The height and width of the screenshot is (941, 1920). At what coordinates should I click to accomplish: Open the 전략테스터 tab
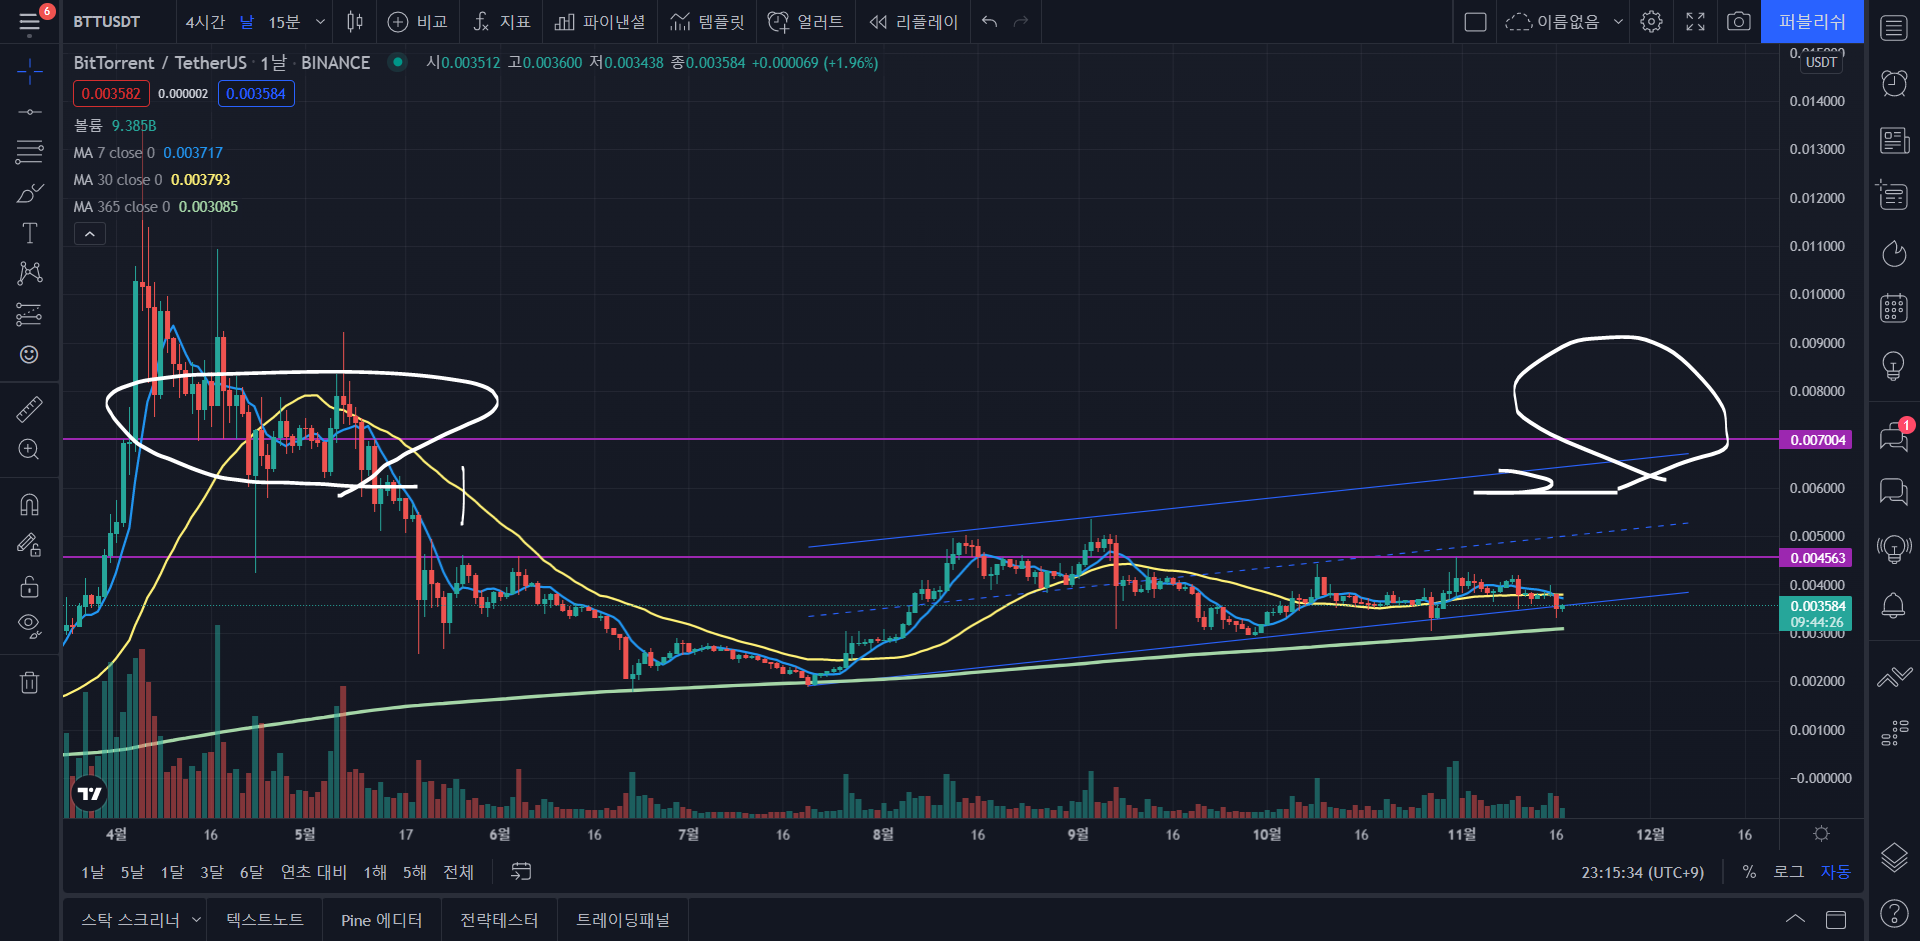(x=499, y=920)
